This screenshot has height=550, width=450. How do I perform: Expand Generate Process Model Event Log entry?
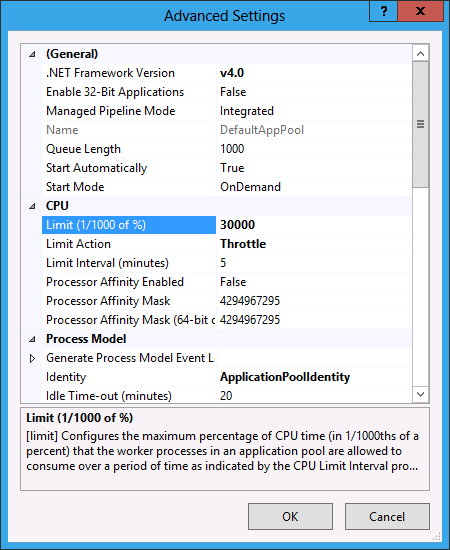(x=32, y=358)
